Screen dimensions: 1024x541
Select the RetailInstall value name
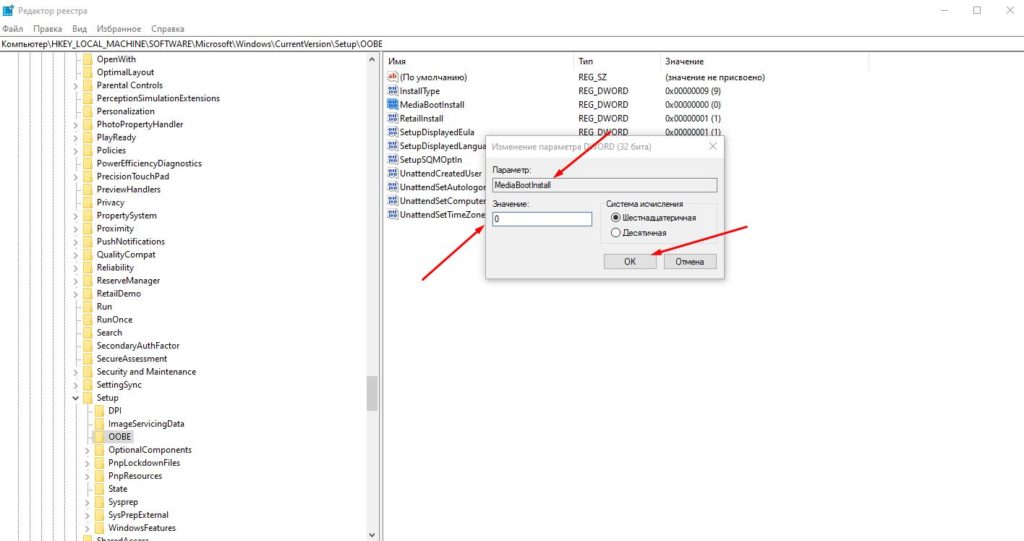click(x=421, y=118)
